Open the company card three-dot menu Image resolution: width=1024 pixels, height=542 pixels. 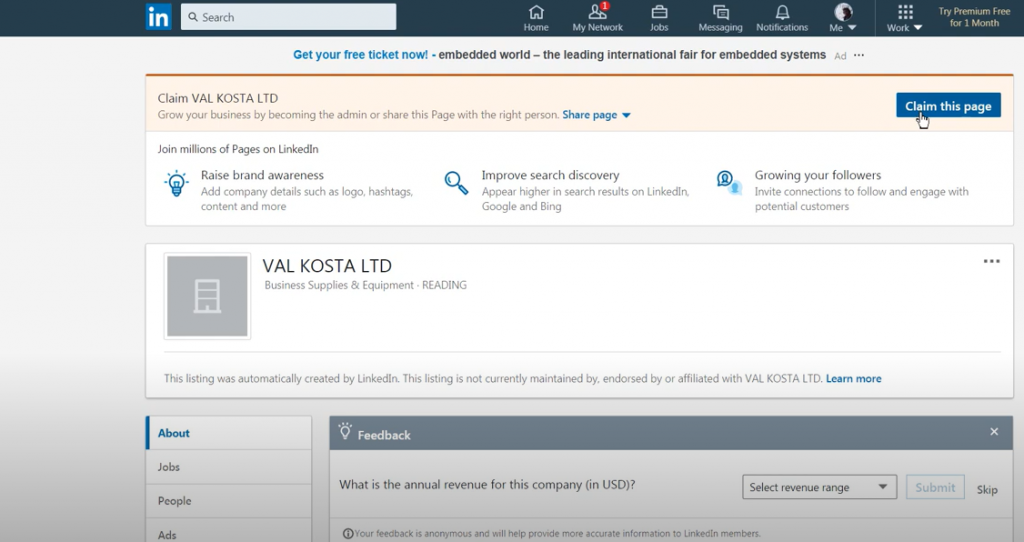[991, 261]
